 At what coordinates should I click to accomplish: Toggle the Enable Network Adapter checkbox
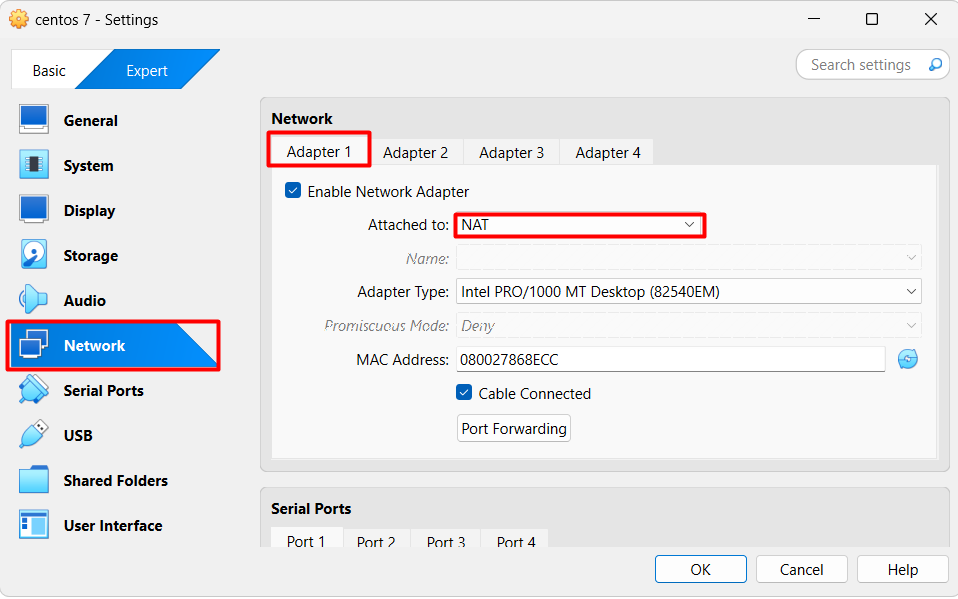pyautogui.click(x=293, y=191)
